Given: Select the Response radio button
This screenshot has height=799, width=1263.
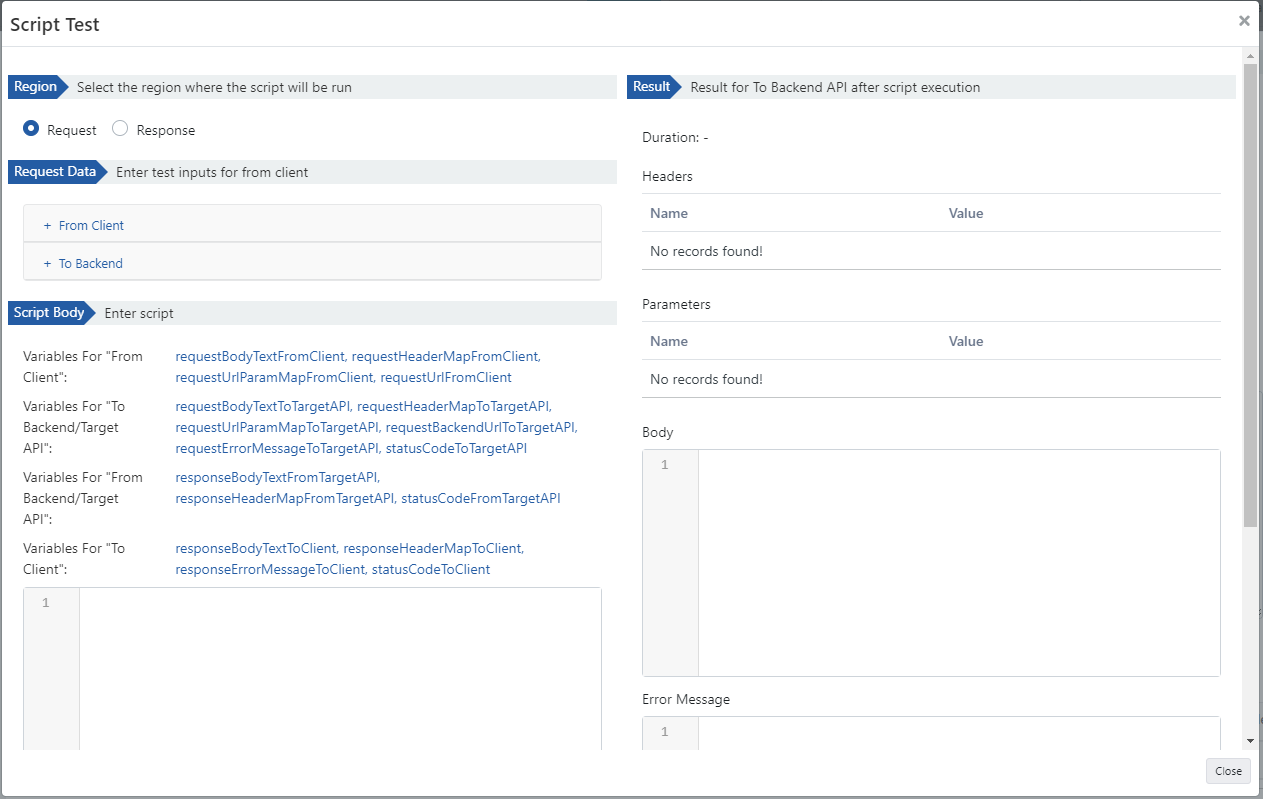Looking at the screenshot, I should 120,129.
